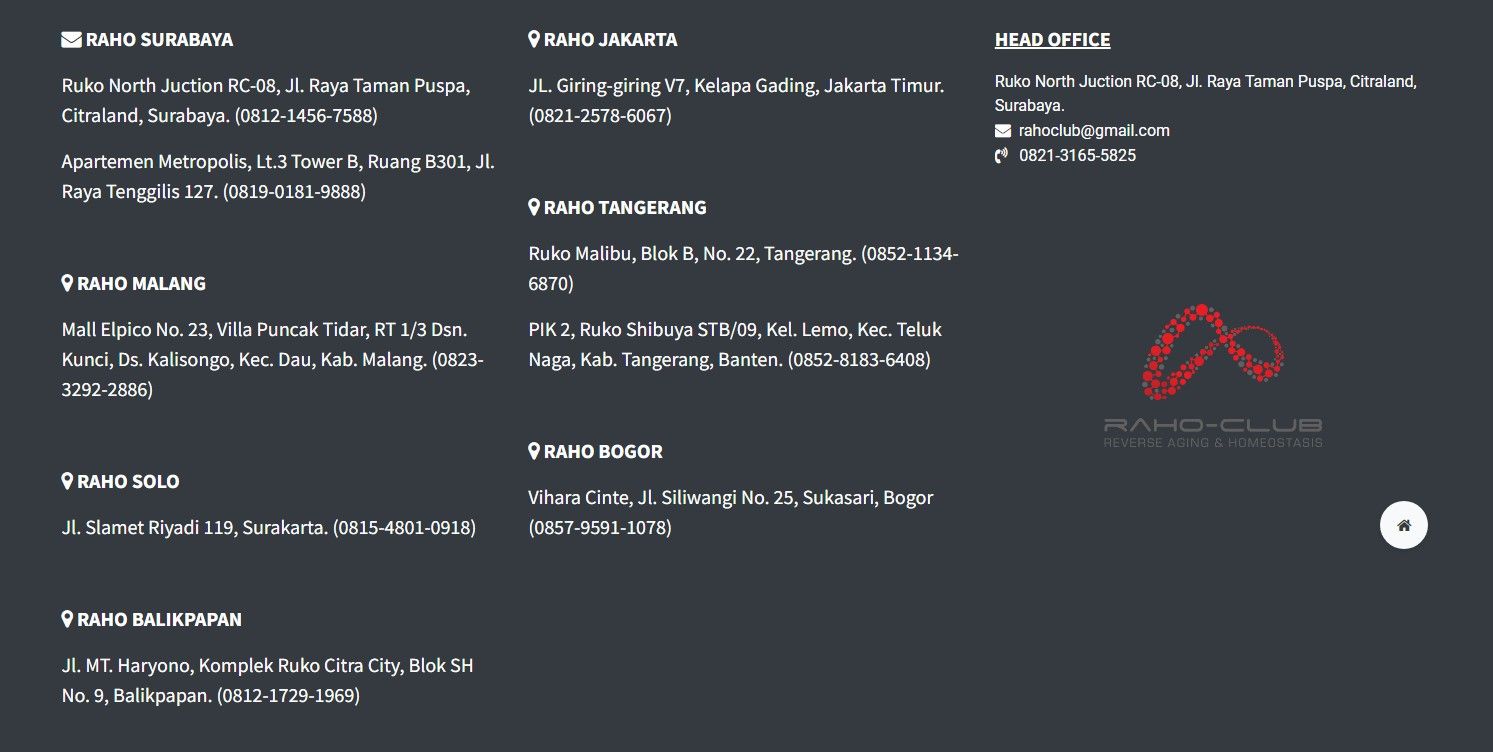
Task: Click the round home button
Action: (x=1404, y=525)
